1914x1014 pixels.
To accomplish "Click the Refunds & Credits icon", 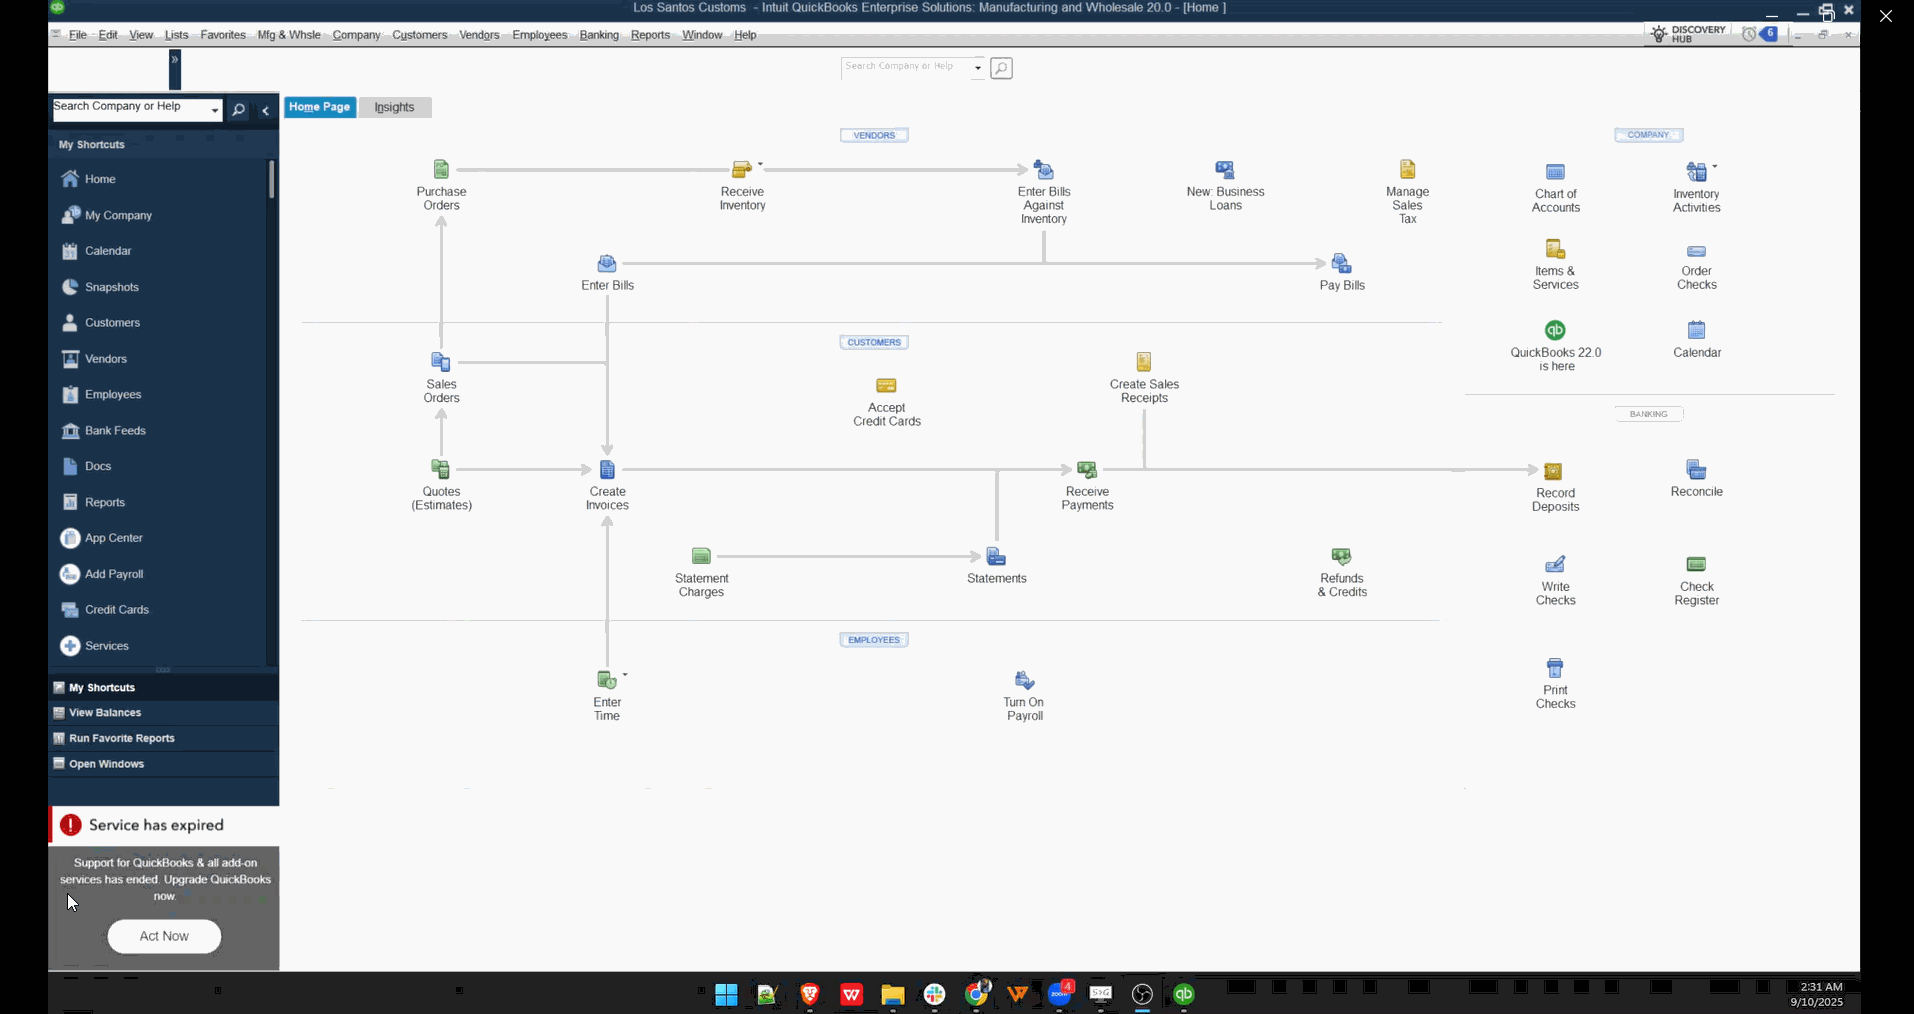I will pyautogui.click(x=1341, y=557).
